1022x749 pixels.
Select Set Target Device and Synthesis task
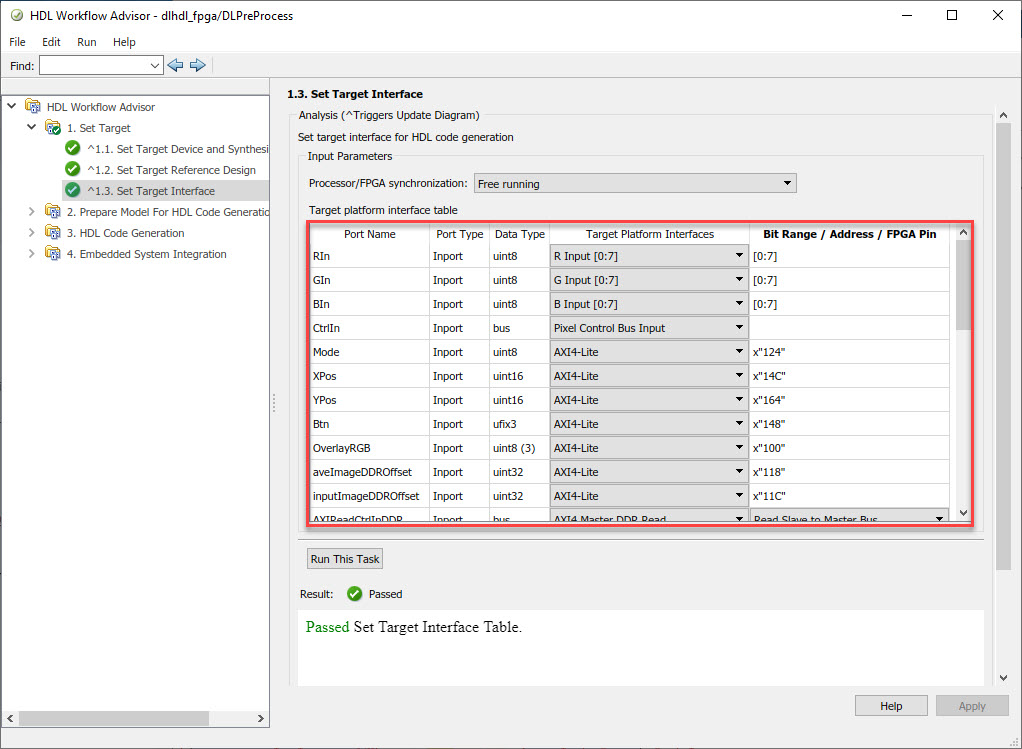(x=177, y=149)
